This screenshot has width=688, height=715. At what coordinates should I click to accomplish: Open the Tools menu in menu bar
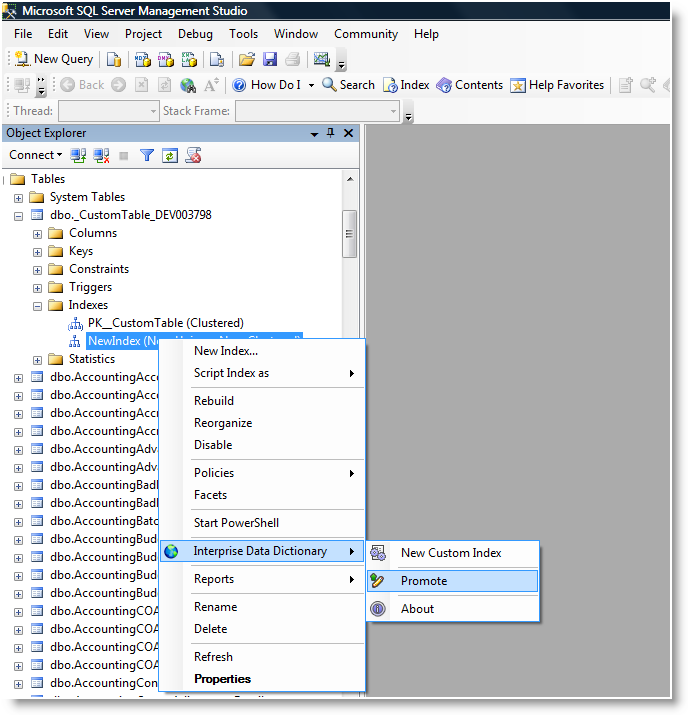(x=243, y=34)
